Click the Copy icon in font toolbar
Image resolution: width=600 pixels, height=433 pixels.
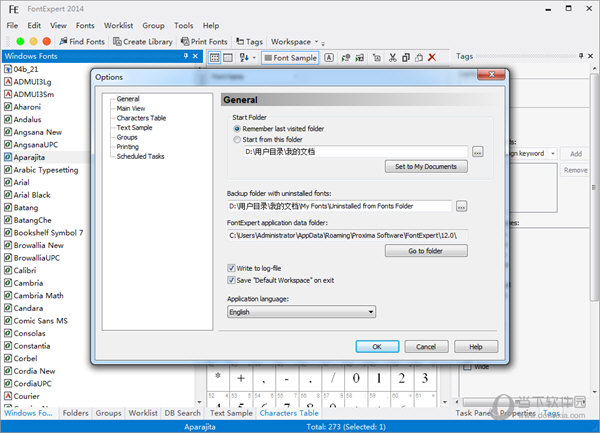[406, 58]
